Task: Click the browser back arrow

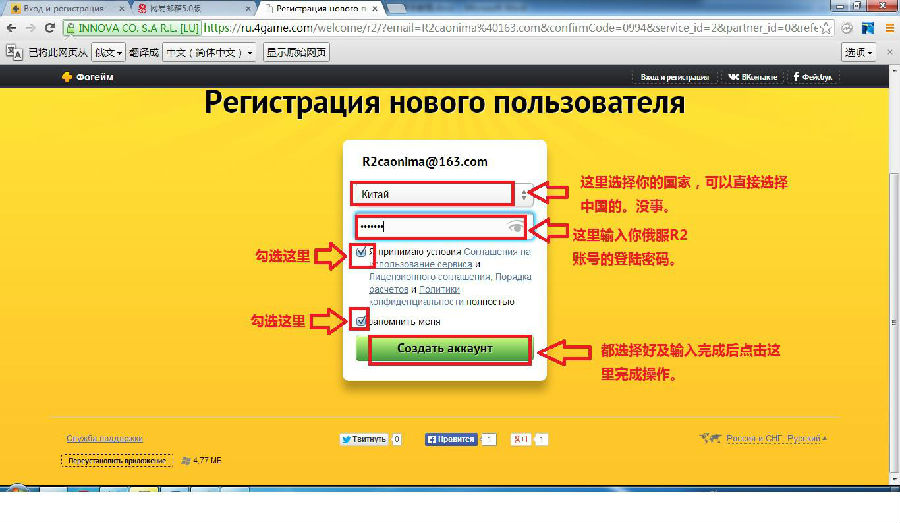Action: [11, 28]
